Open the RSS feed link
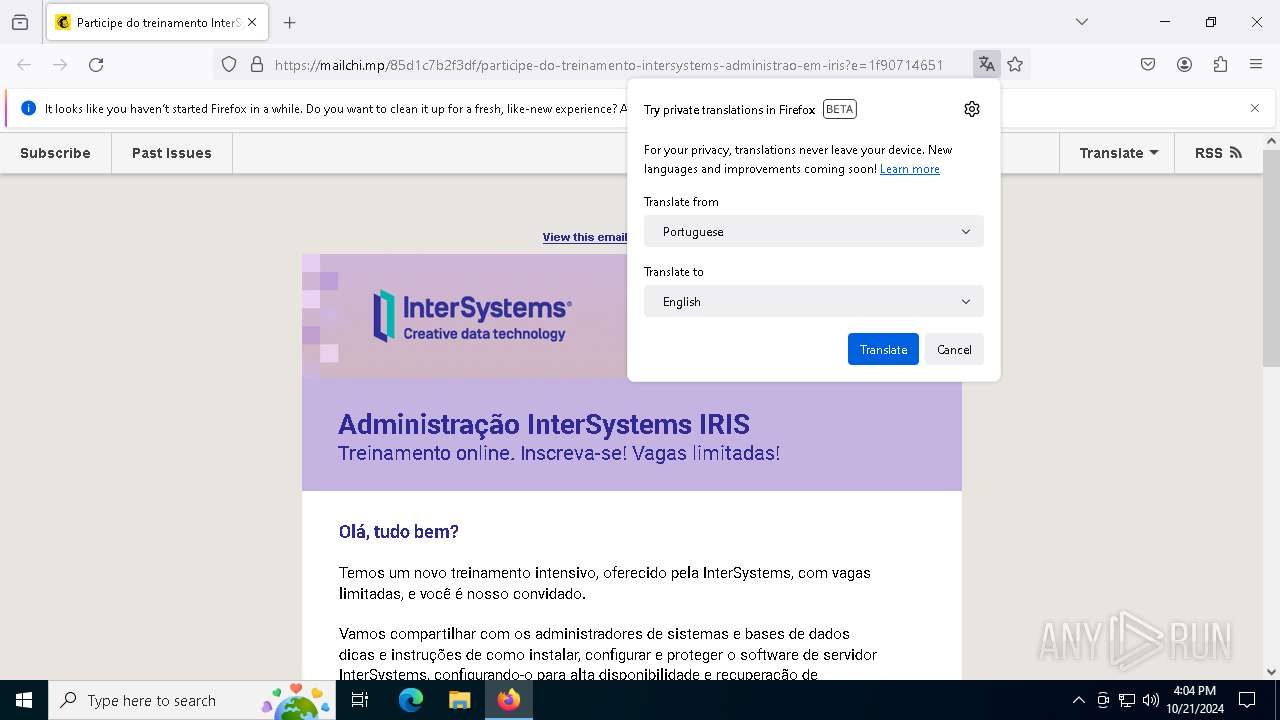This screenshot has width=1280, height=720. (1218, 153)
